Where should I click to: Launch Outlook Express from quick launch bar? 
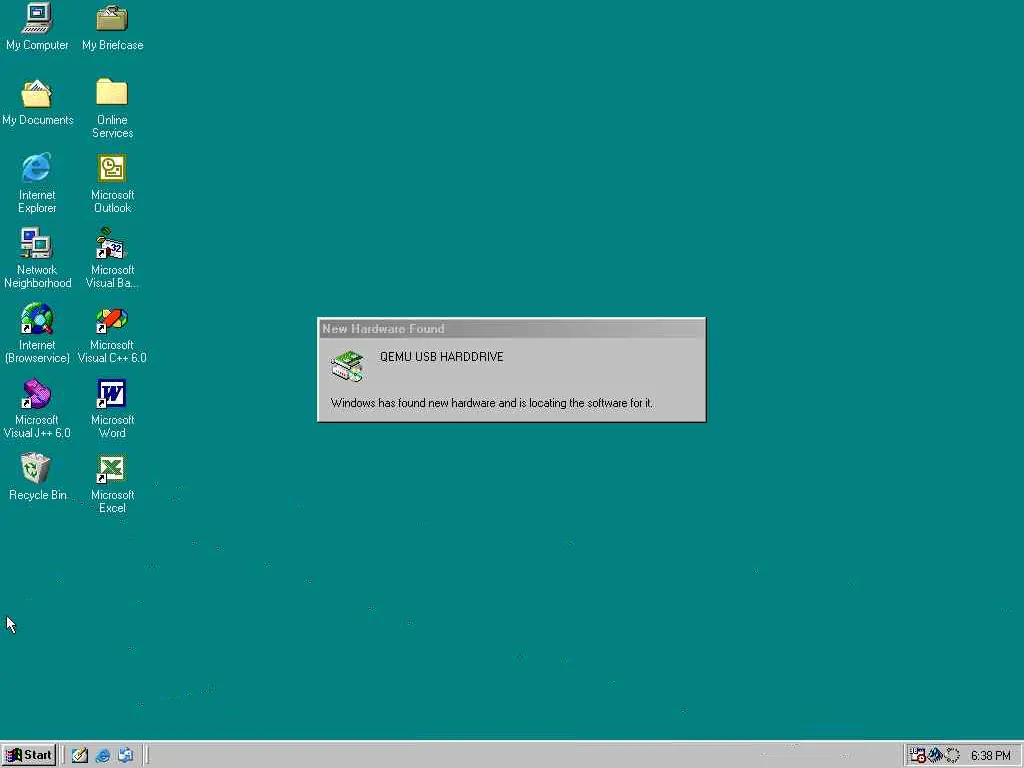click(x=125, y=756)
